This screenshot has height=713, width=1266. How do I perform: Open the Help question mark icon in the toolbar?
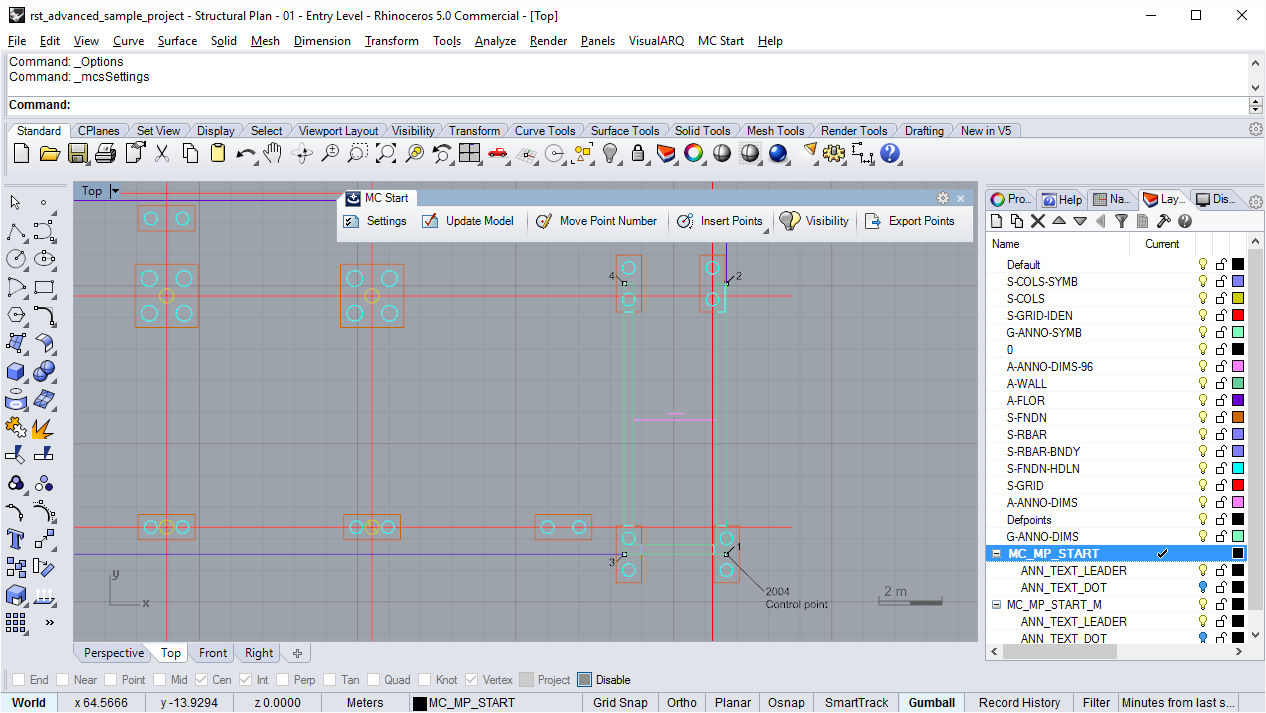pyautogui.click(x=890, y=153)
